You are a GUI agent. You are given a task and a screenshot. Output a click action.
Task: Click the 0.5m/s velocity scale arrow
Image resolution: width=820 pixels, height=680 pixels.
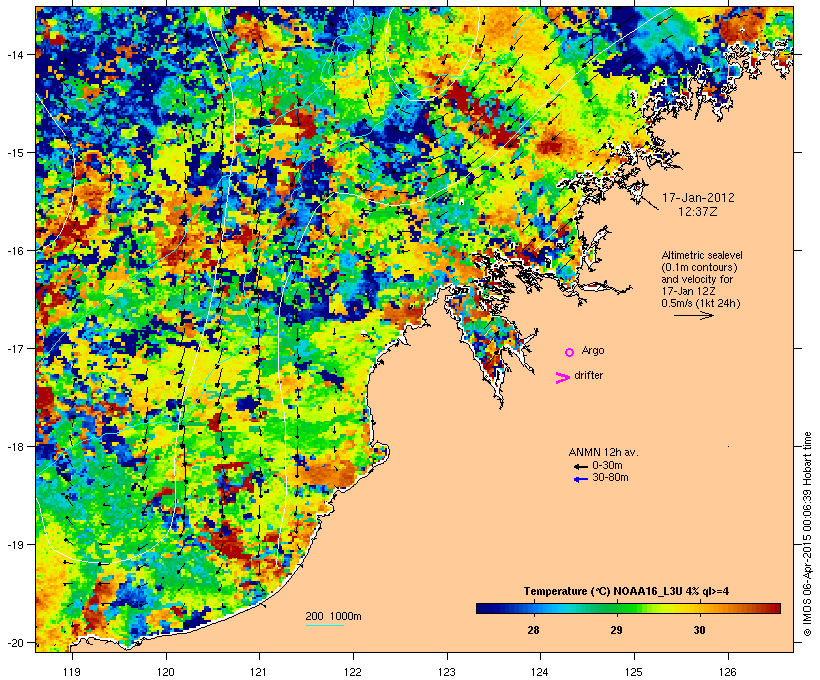693,315
